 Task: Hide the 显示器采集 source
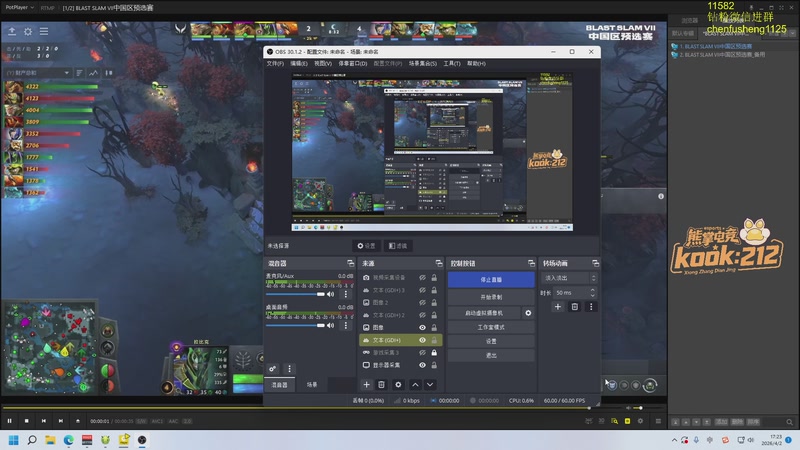(x=422, y=365)
